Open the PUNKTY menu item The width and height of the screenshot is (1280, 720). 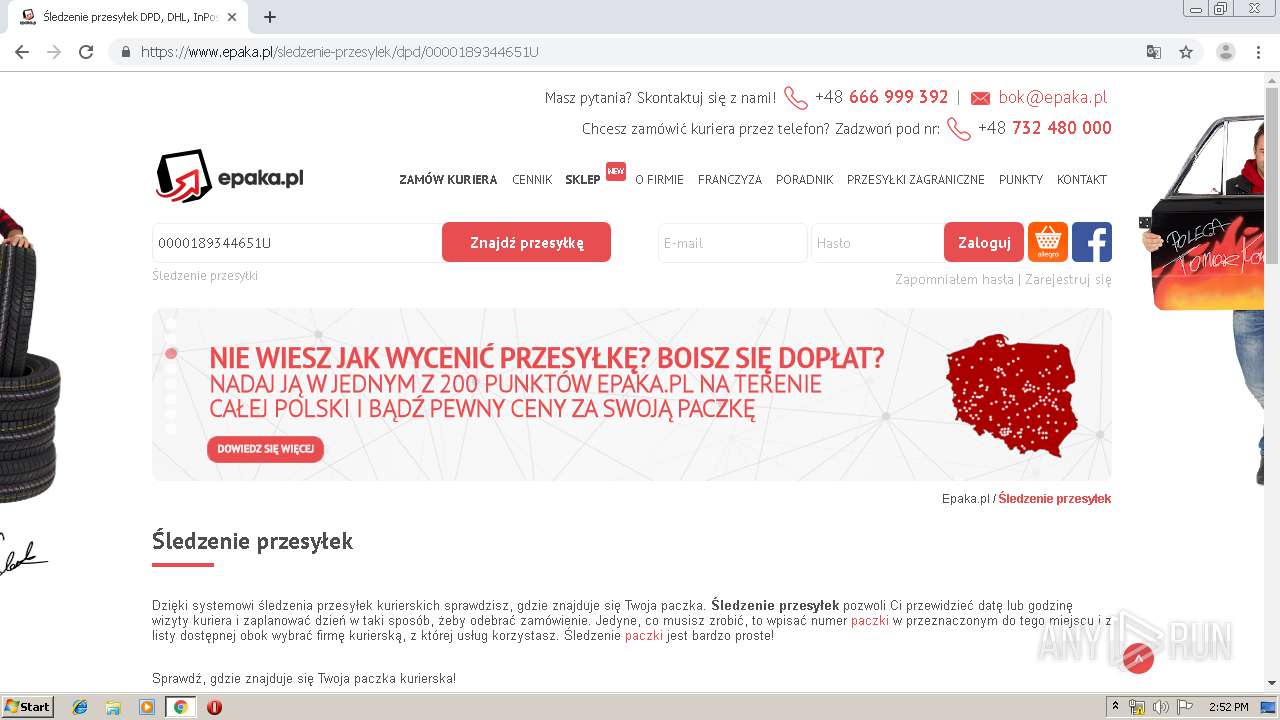[1021, 180]
